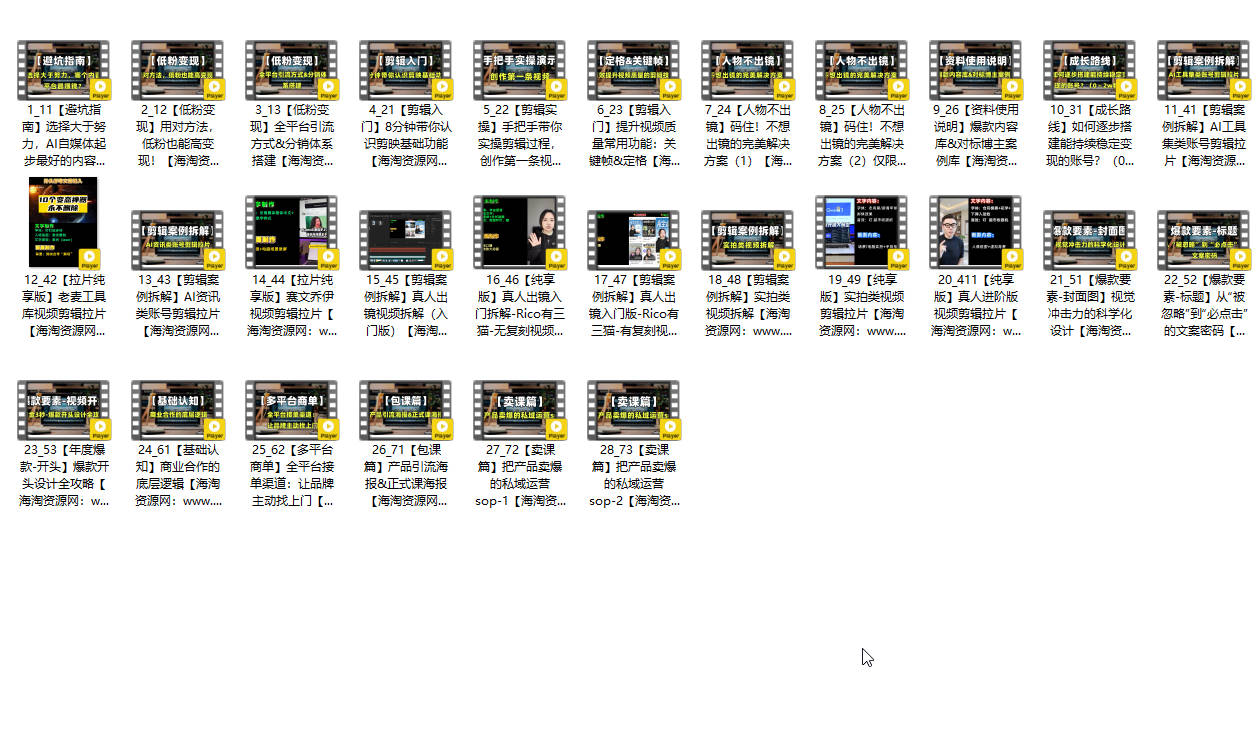Viewport: 1260px width, 744px height.
Task: Select the video icon for 17_47【剪辑案例拆解】
Action: pos(634,240)
